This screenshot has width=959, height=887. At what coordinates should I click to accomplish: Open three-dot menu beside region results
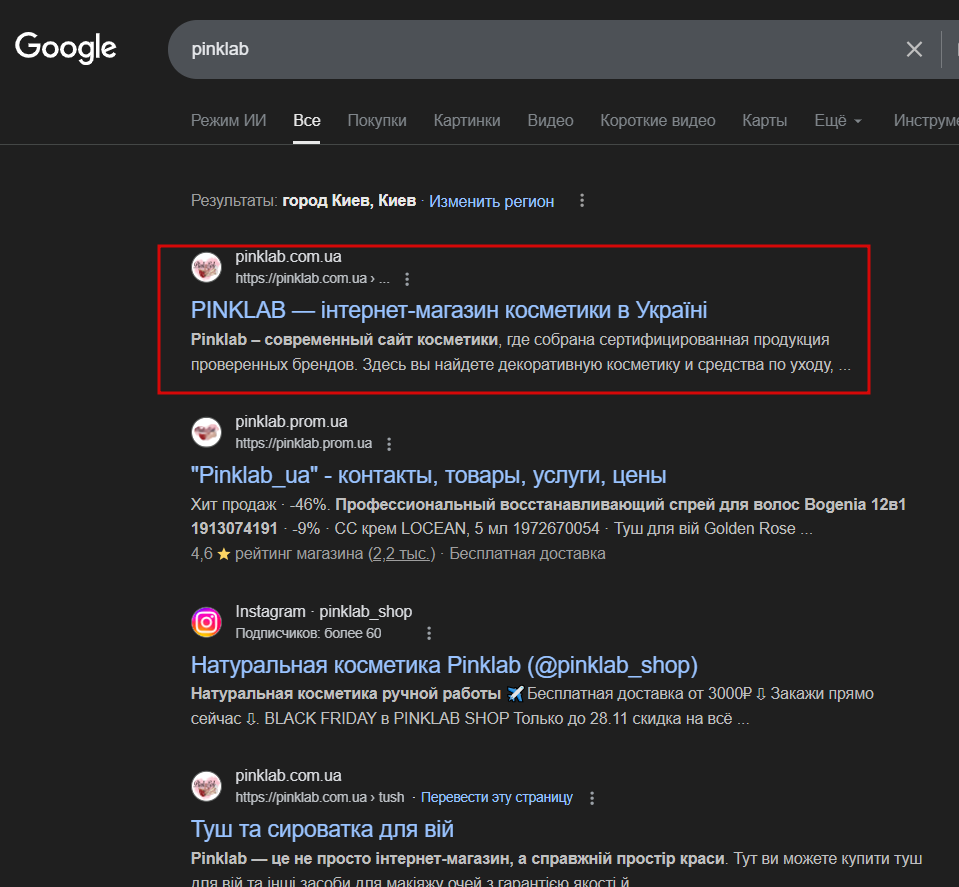point(582,201)
